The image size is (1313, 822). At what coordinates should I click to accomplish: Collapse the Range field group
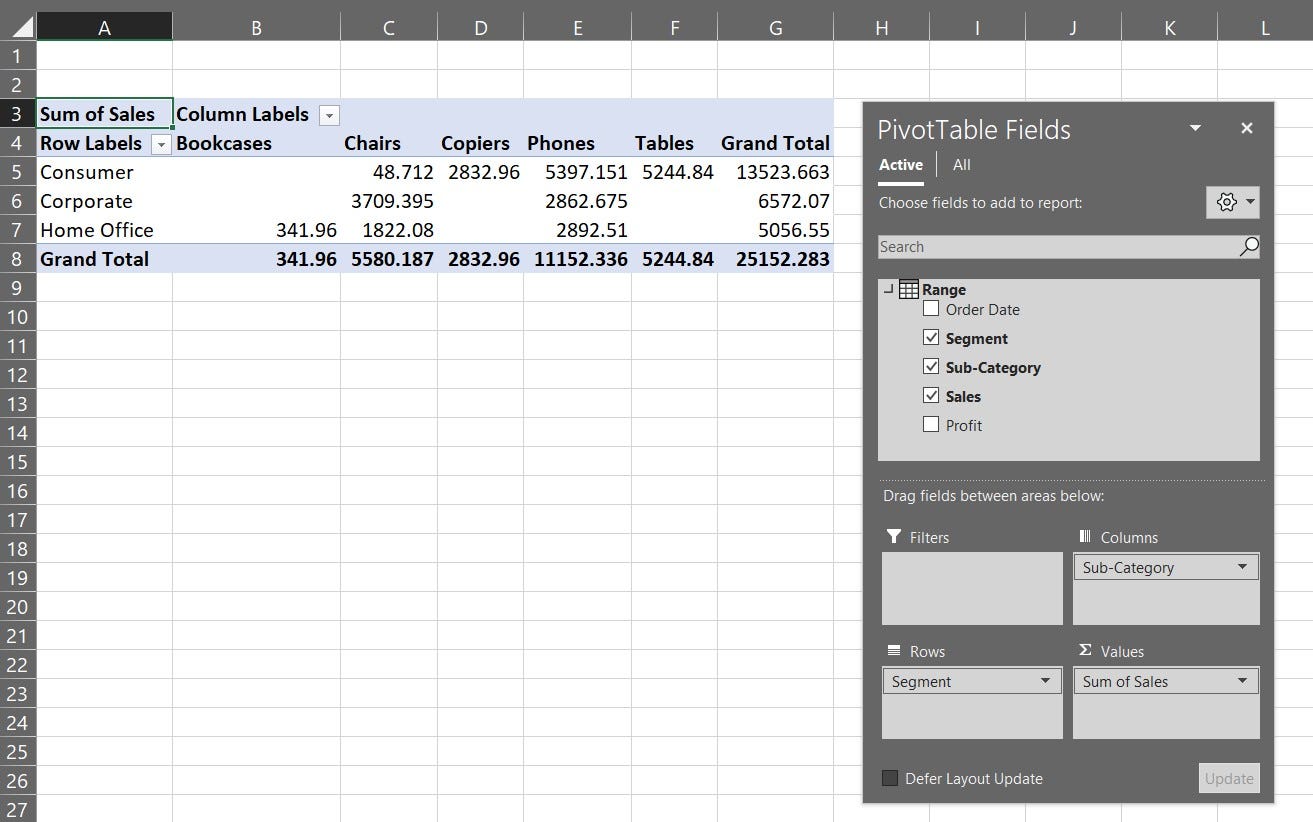(x=886, y=289)
